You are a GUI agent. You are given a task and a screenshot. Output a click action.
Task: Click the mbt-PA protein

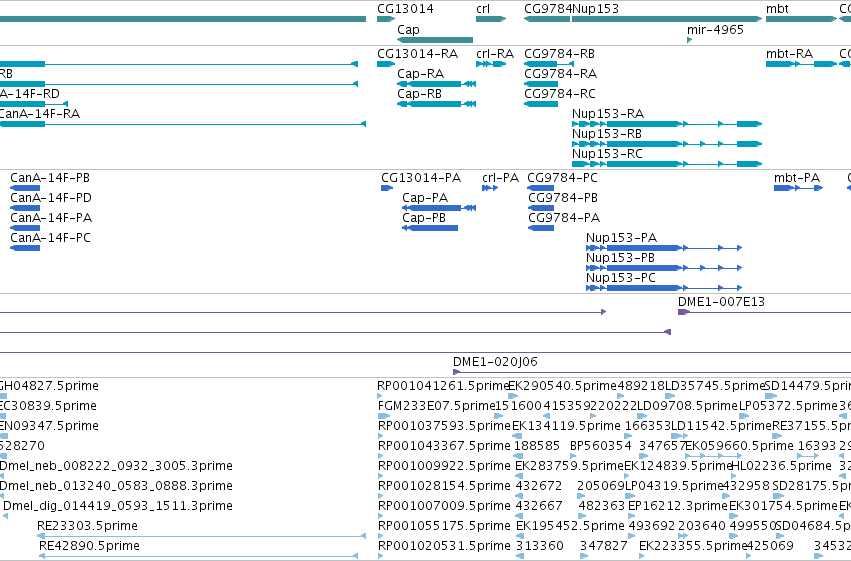[798, 188]
